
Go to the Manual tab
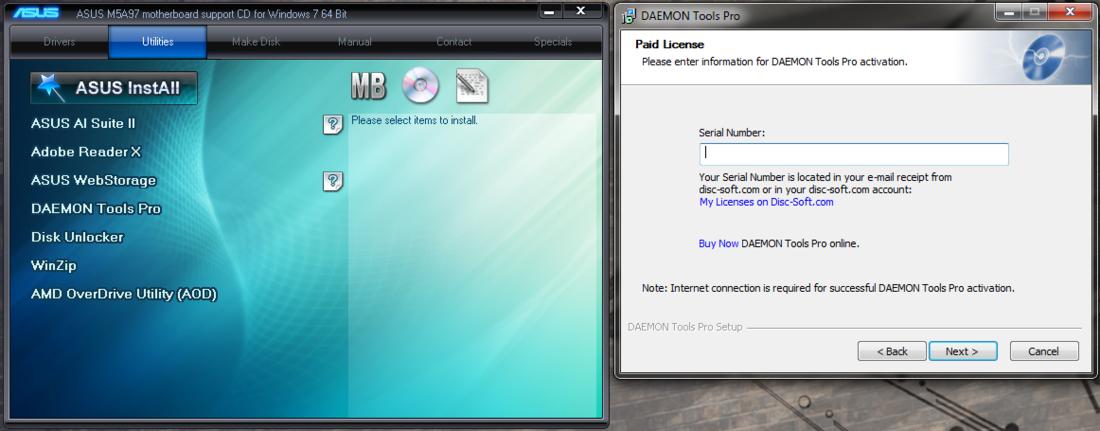(355, 42)
